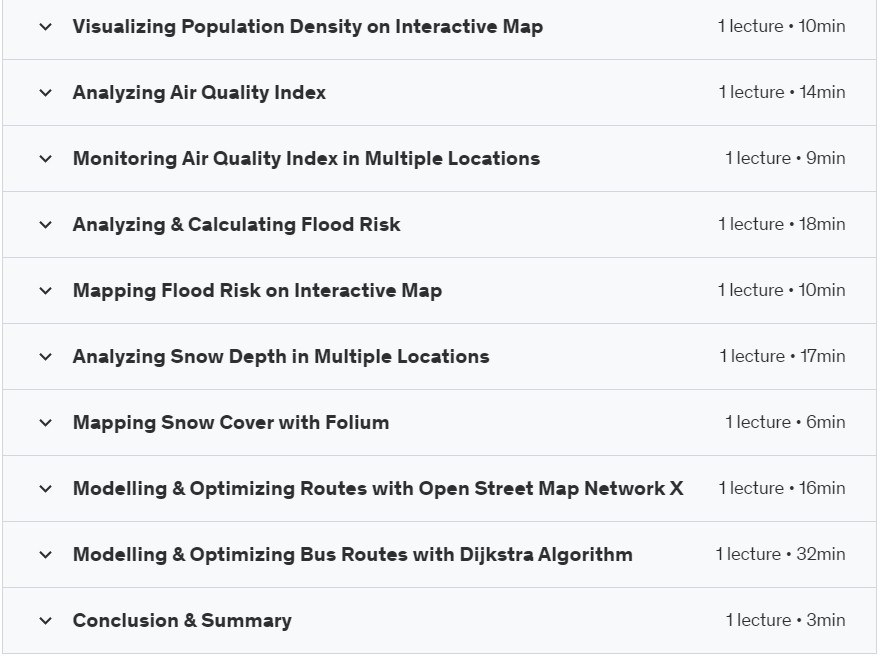This screenshot has height=657, width=880.
Task: Open Visualizing Population Density on Interactive Map title
Action: [x=308, y=27]
